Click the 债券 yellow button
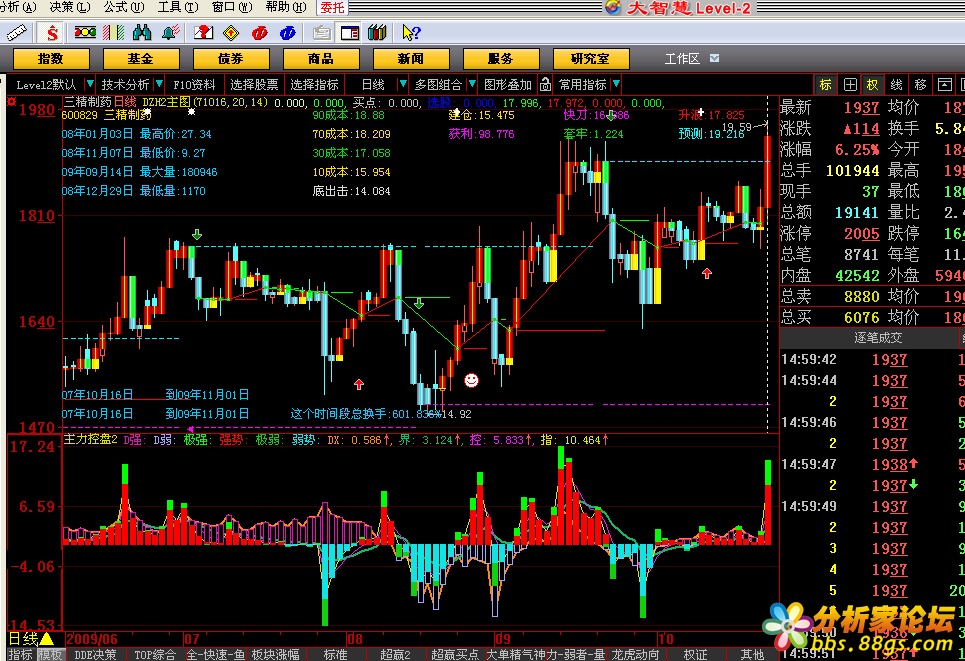 click(231, 59)
